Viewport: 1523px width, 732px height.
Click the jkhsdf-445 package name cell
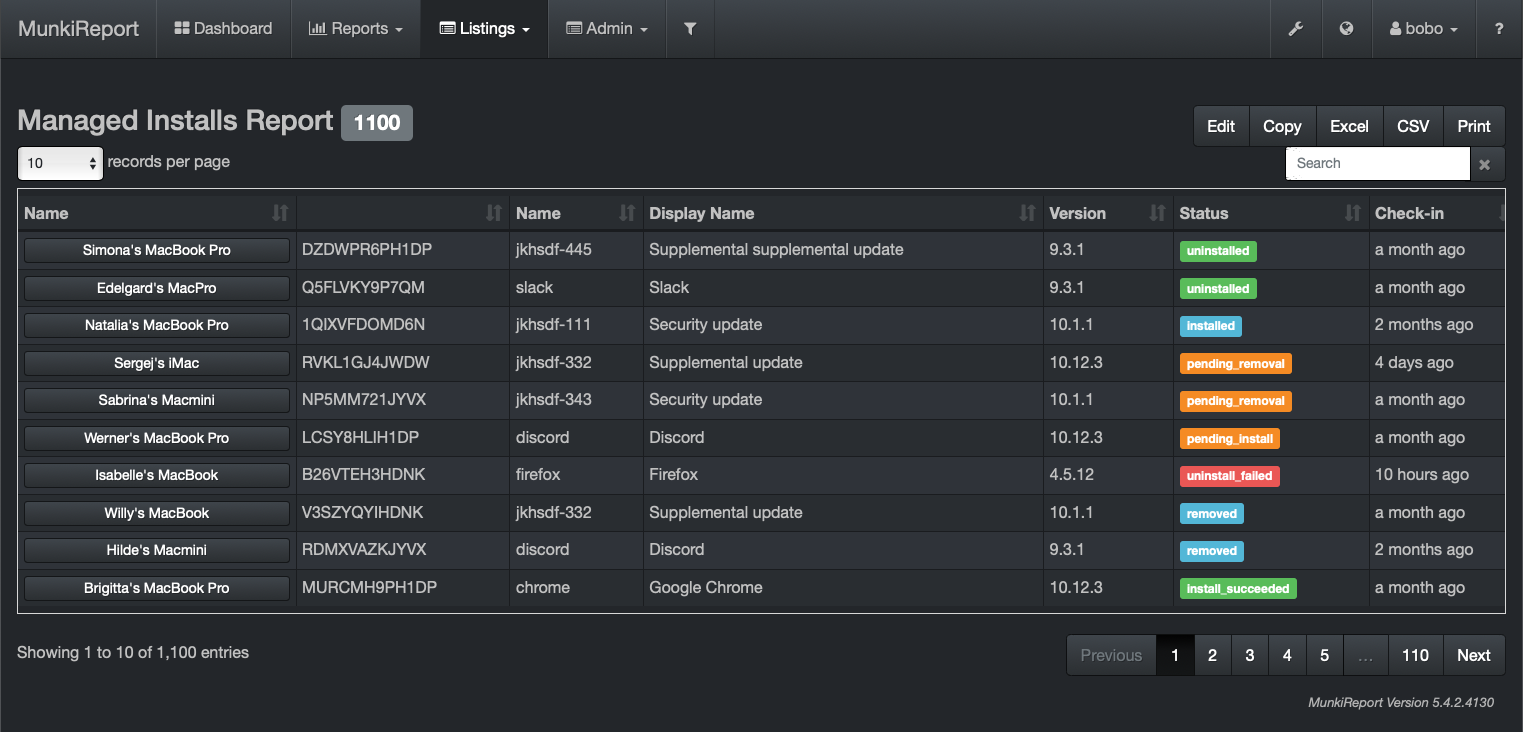[576, 250]
